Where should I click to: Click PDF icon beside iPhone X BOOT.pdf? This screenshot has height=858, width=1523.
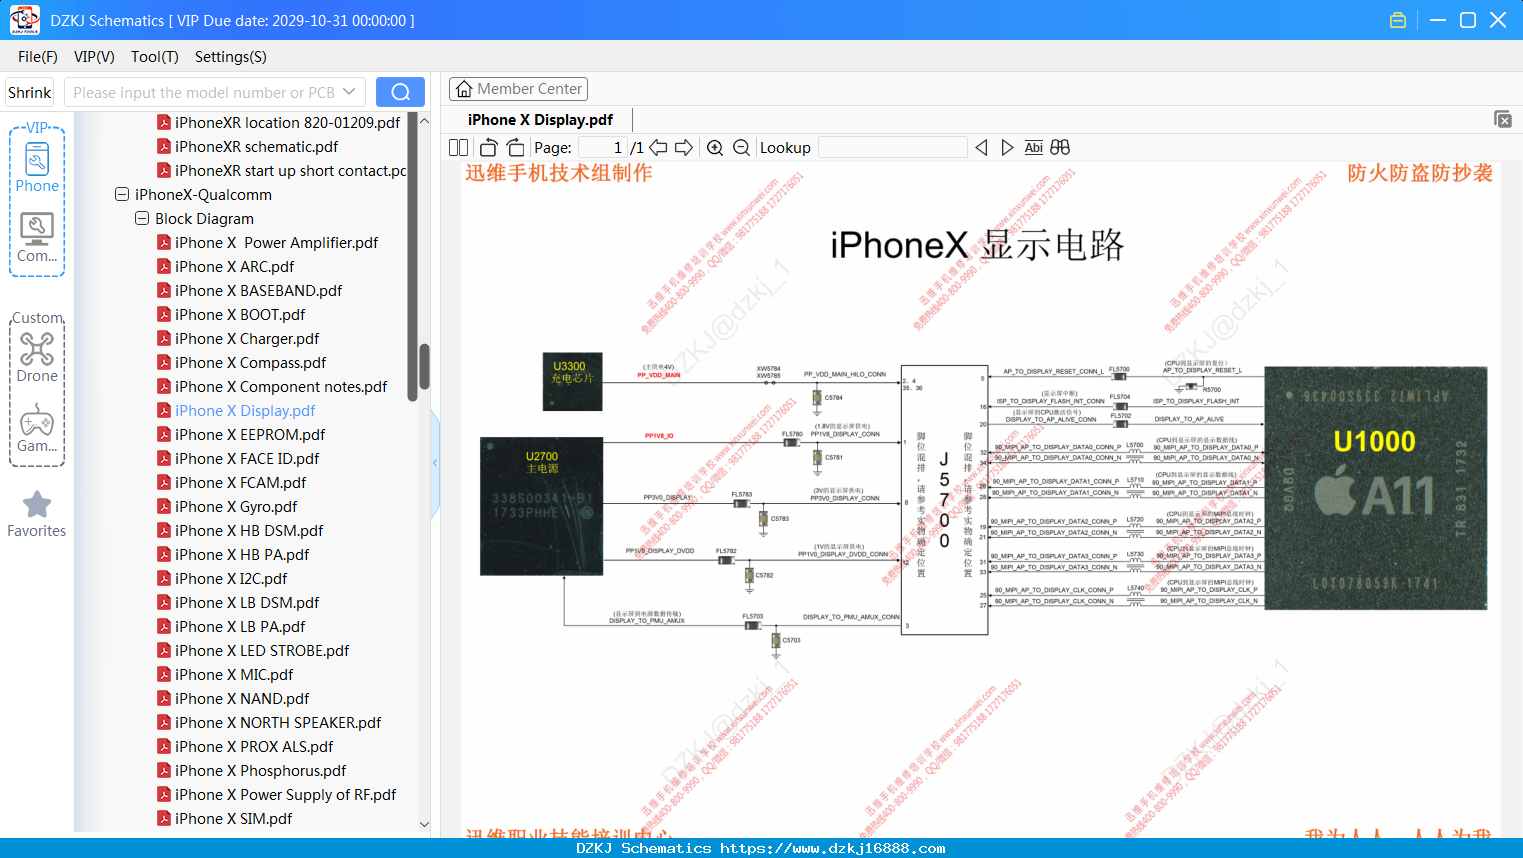[x=164, y=314]
